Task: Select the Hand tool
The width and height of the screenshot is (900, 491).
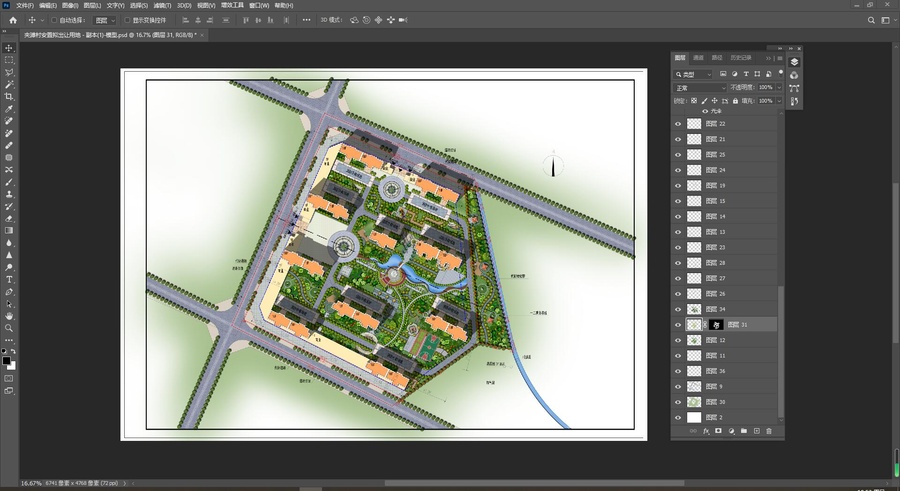Action: pyautogui.click(x=9, y=316)
